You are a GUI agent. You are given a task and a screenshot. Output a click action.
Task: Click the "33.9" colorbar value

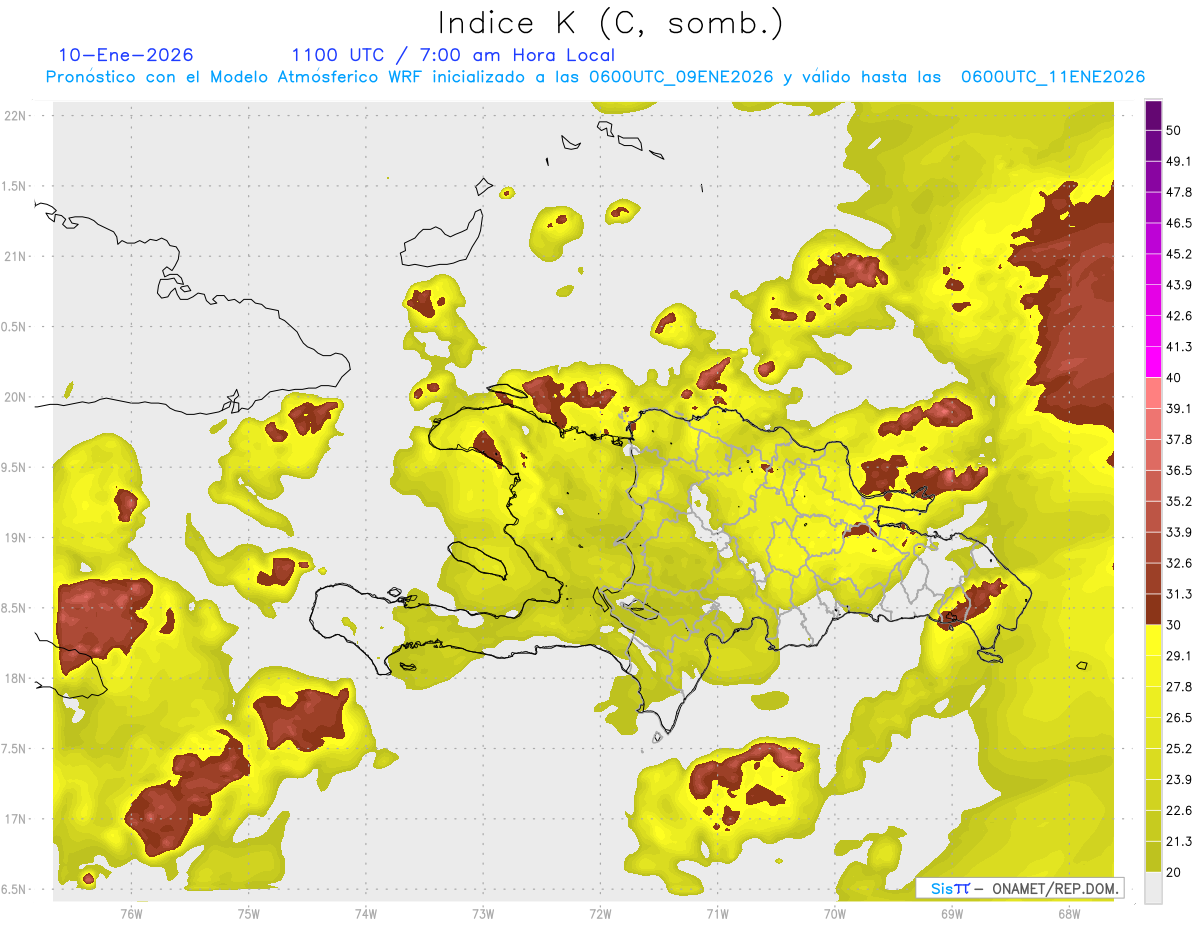point(1179,532)
